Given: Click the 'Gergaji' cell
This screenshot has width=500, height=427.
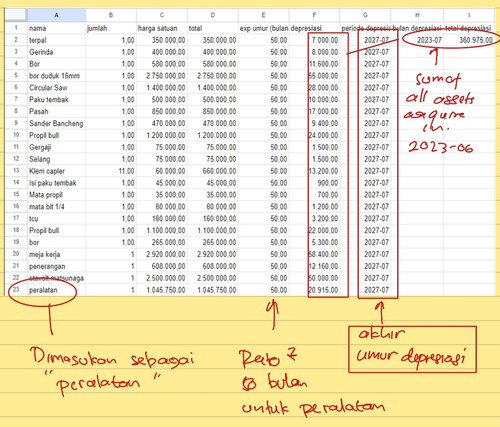Looking at the screenshot, I should (x=56, y=147).
